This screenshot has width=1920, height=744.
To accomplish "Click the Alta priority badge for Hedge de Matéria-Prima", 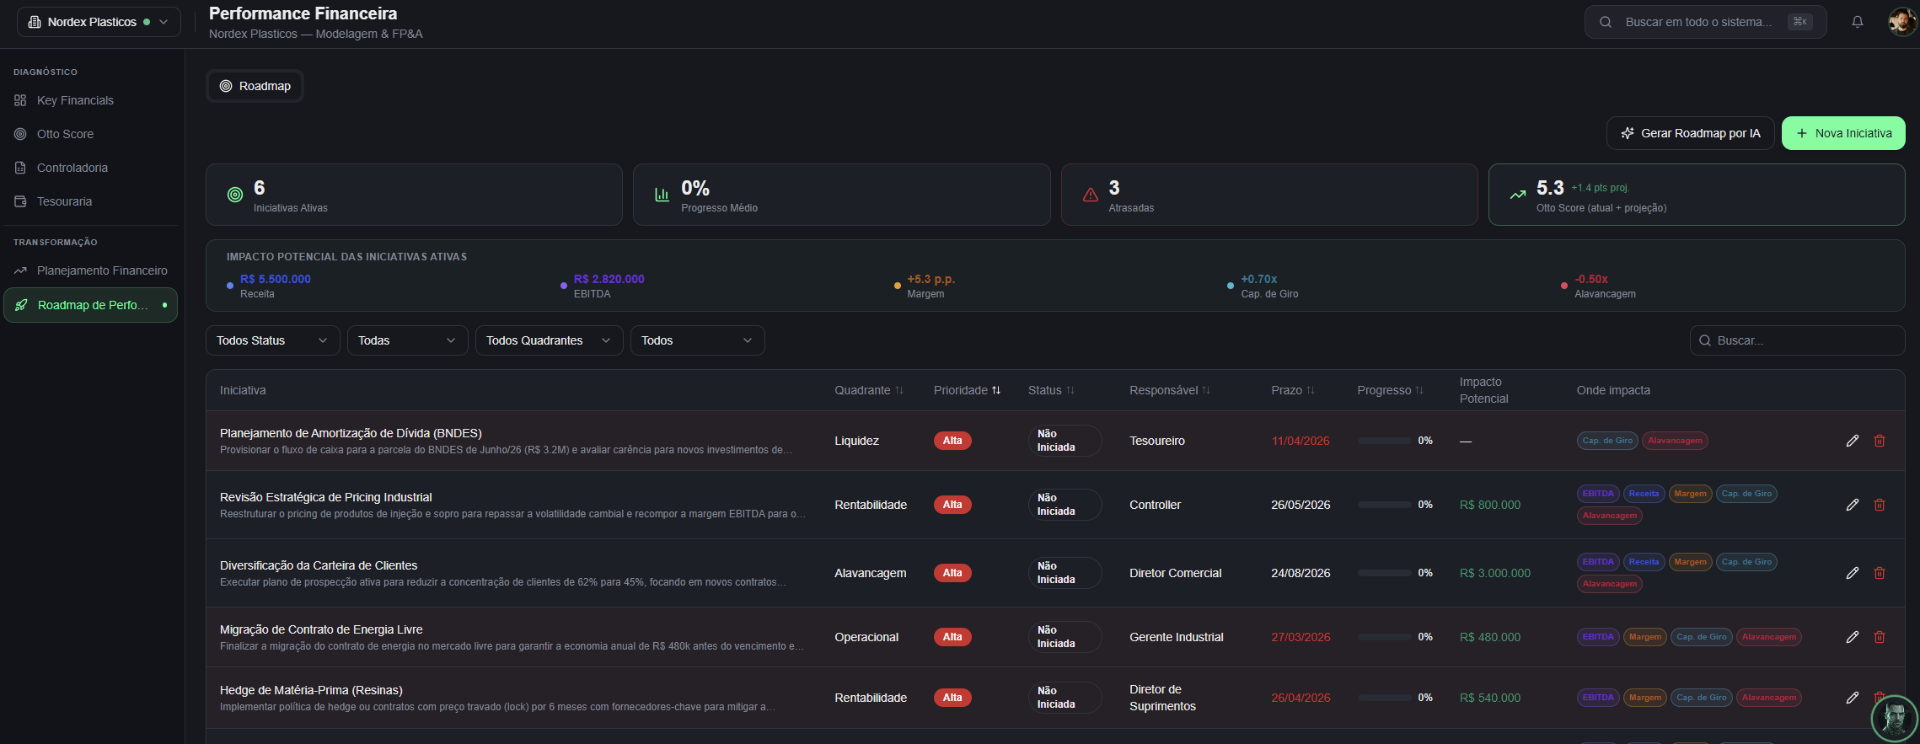I will pyautogui.click(x=952, y=698).
